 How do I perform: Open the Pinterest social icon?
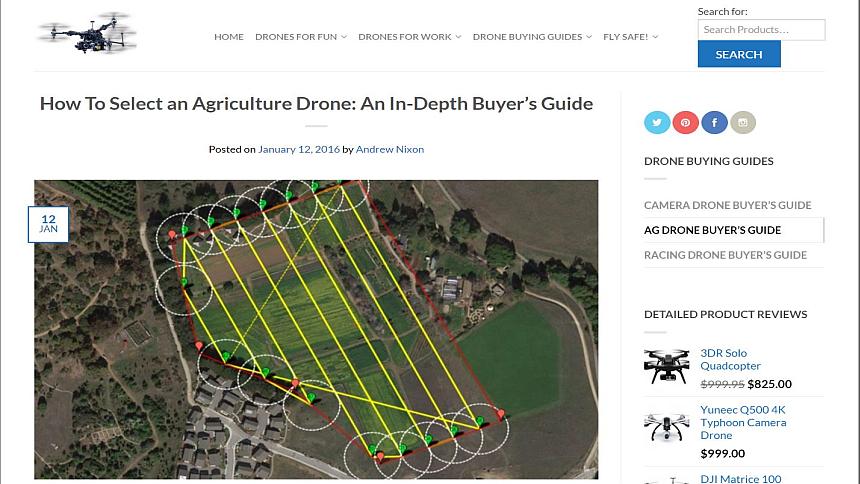(x=686, y=122)
